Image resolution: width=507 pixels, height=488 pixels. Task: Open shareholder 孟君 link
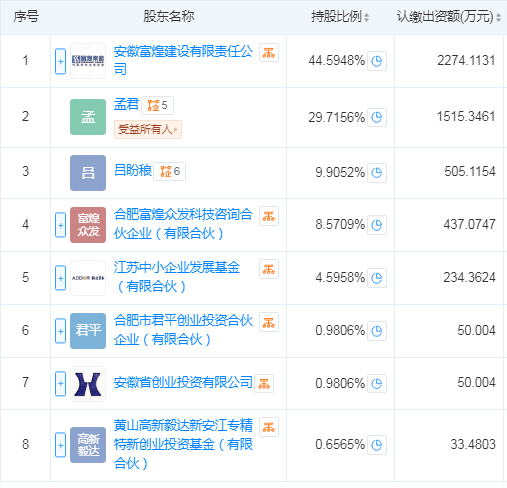point(126,104)
